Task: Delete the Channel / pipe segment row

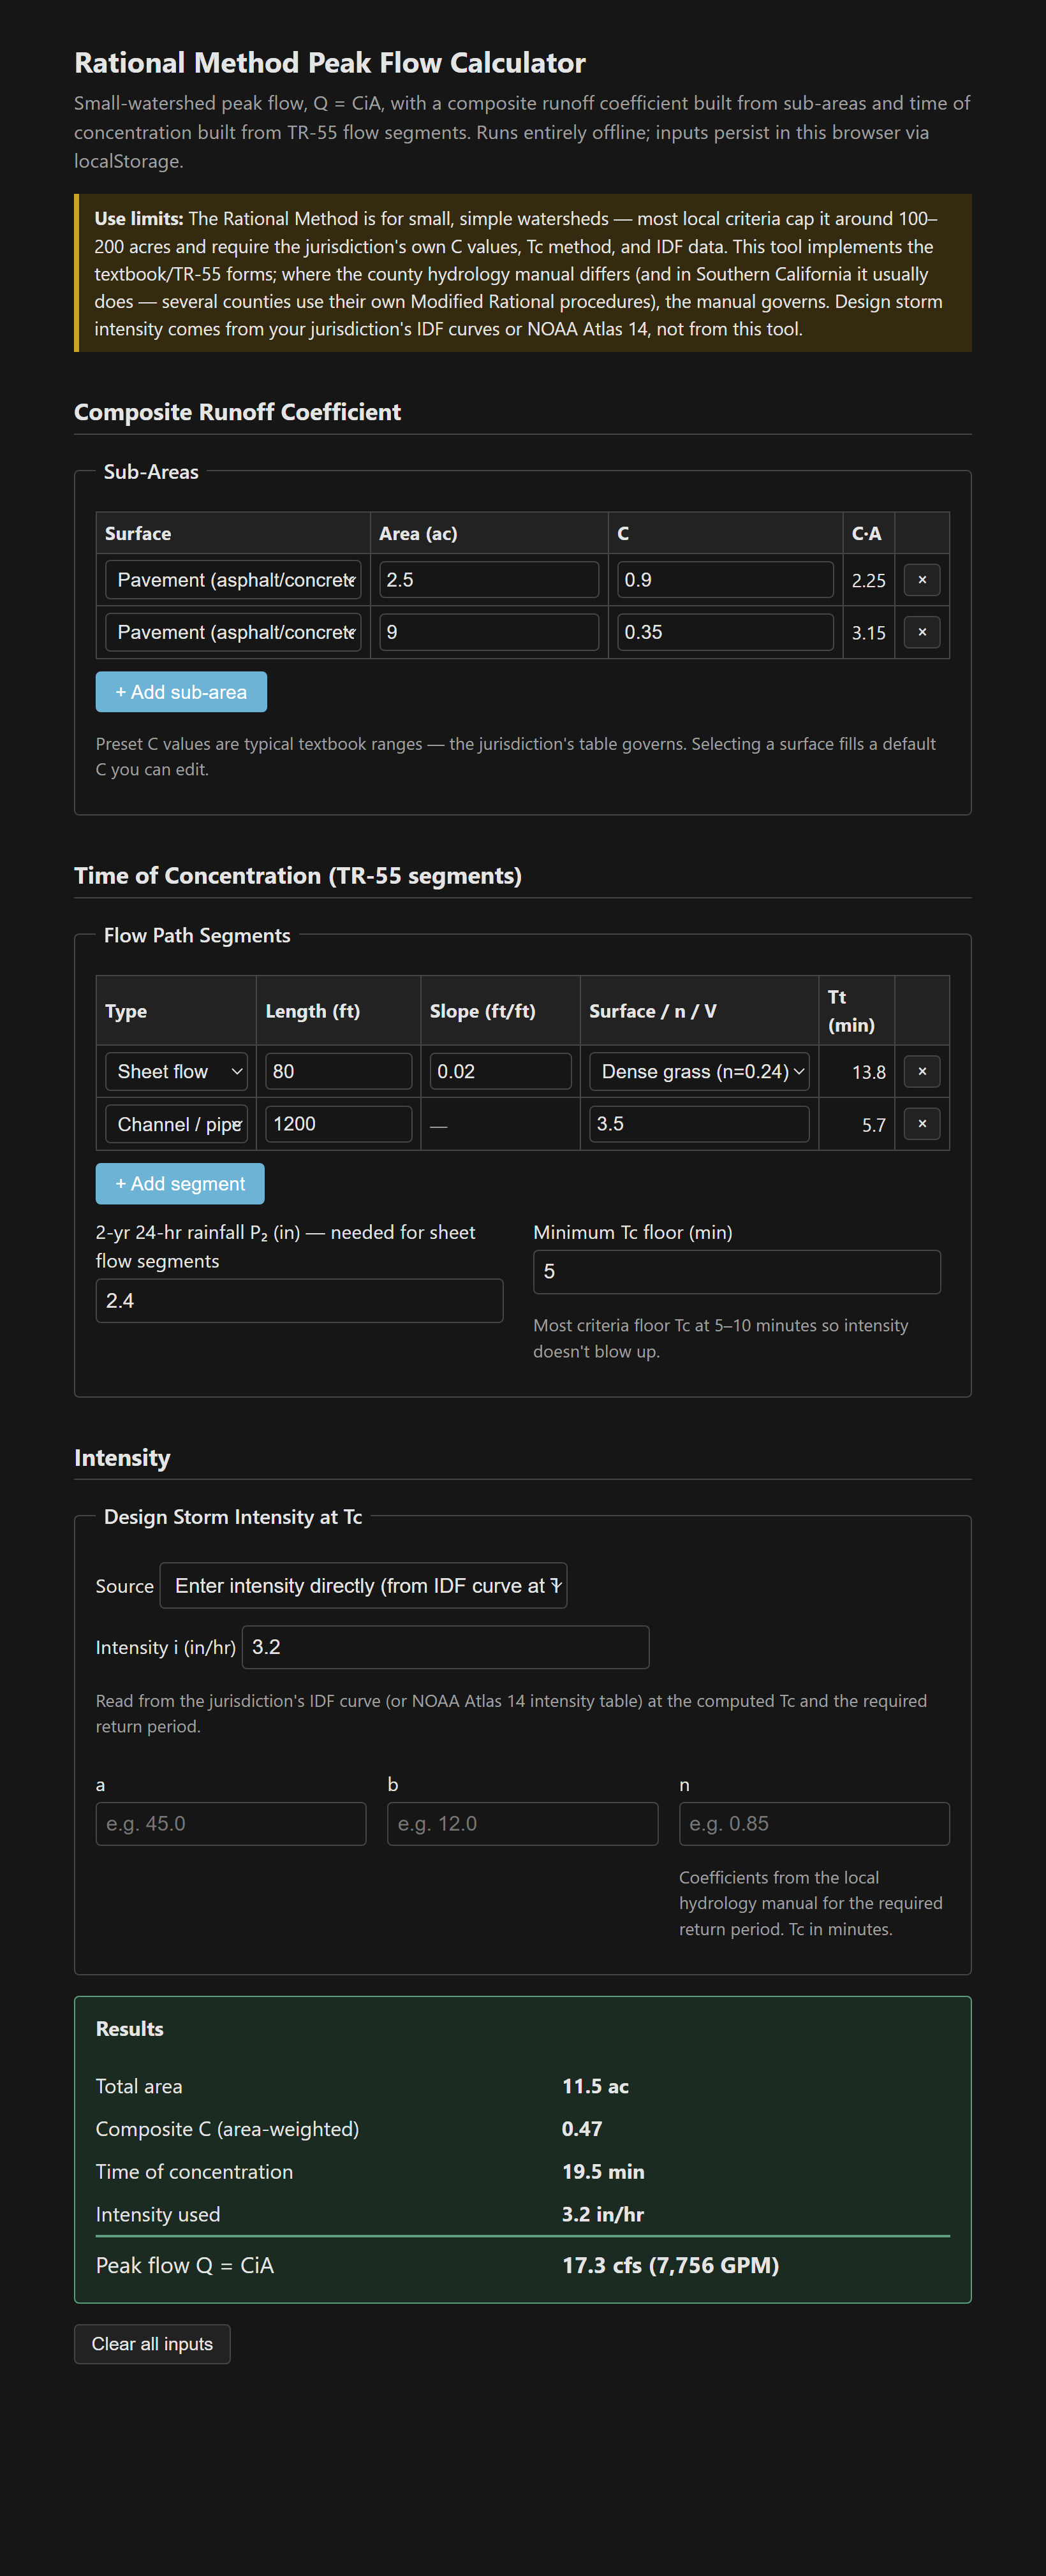Action: pos(921,1124)
